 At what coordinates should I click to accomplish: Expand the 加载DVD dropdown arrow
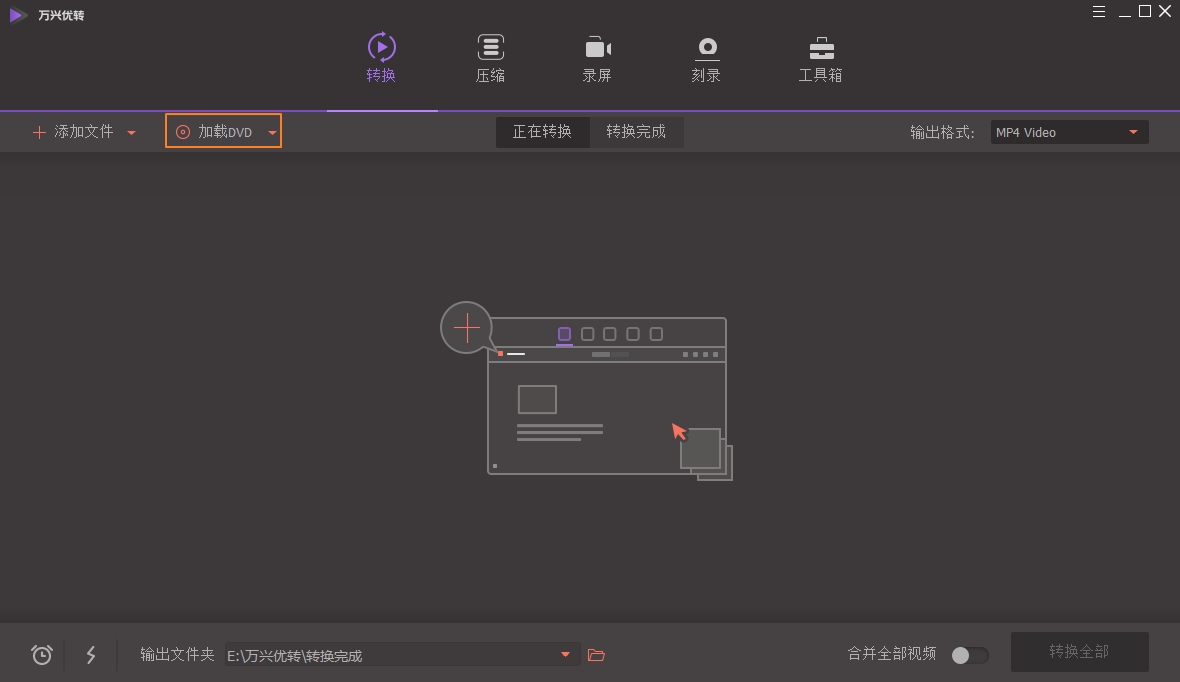point(271,131)
